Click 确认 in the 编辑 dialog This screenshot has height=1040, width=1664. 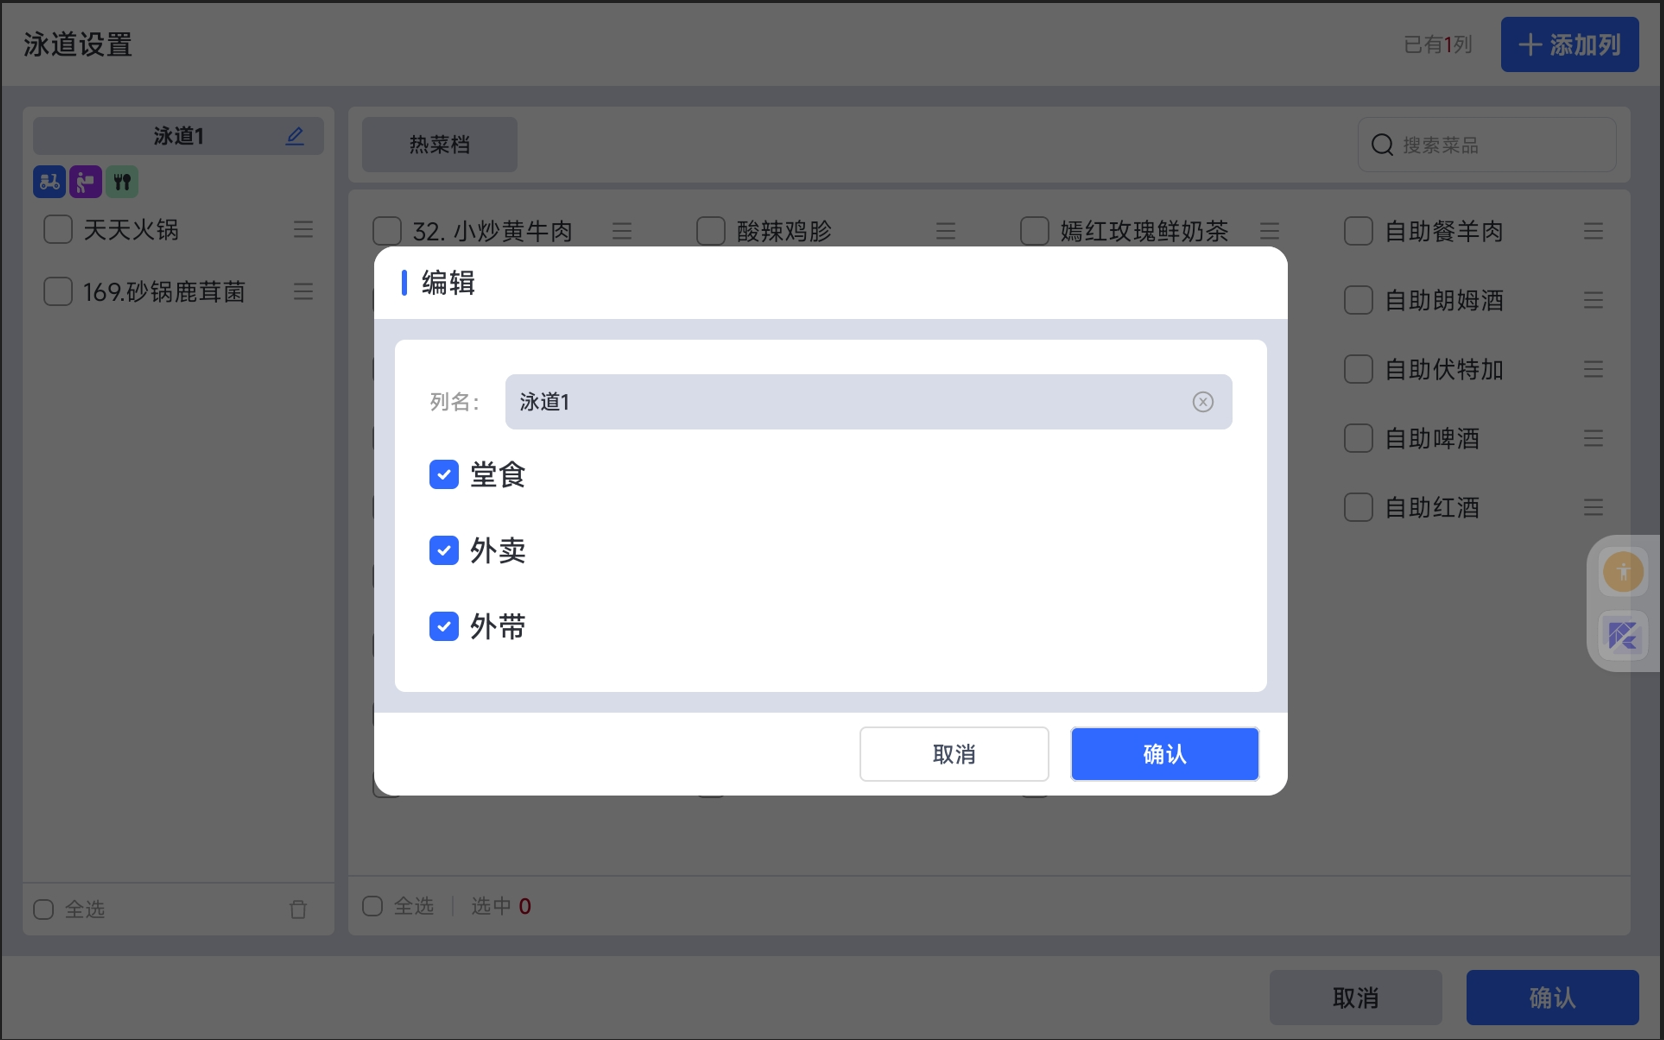[1164, 754]
